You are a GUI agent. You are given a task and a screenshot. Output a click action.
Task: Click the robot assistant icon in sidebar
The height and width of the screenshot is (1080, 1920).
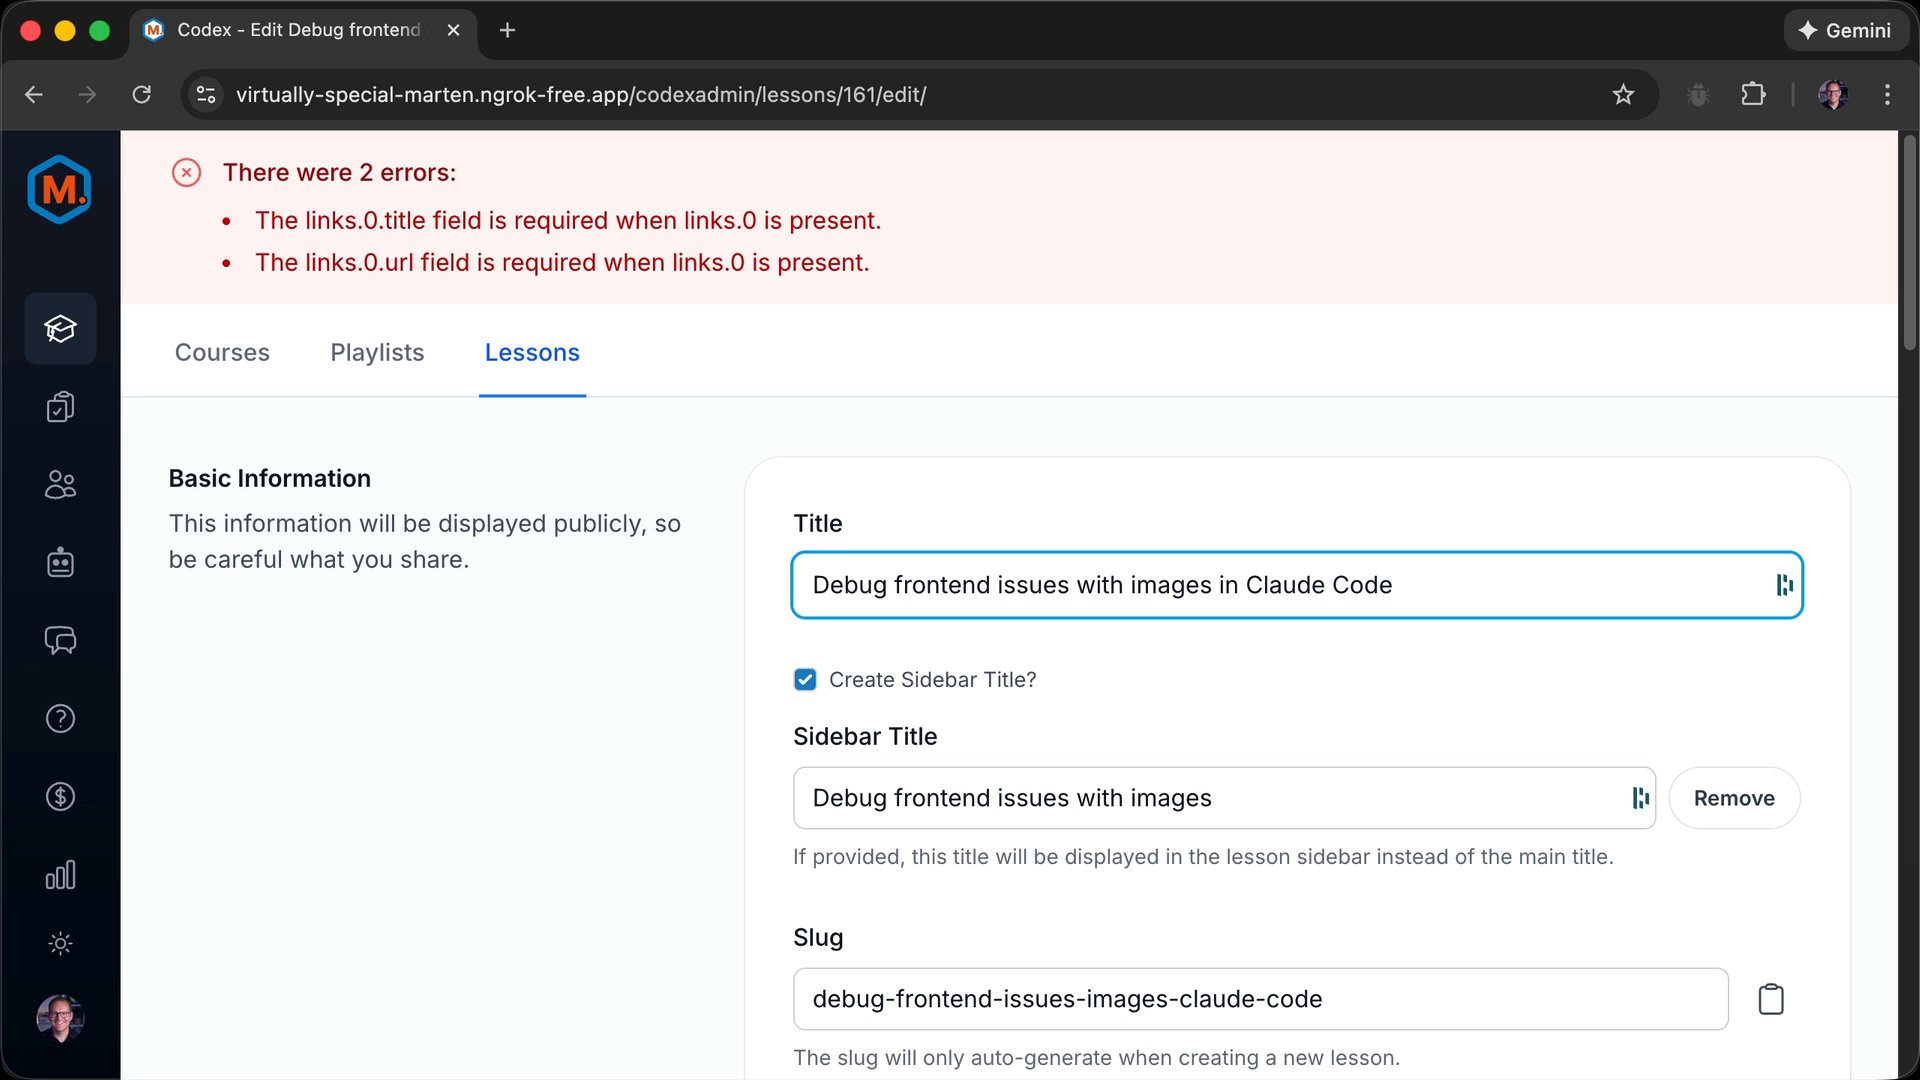(x=60, y=561)
